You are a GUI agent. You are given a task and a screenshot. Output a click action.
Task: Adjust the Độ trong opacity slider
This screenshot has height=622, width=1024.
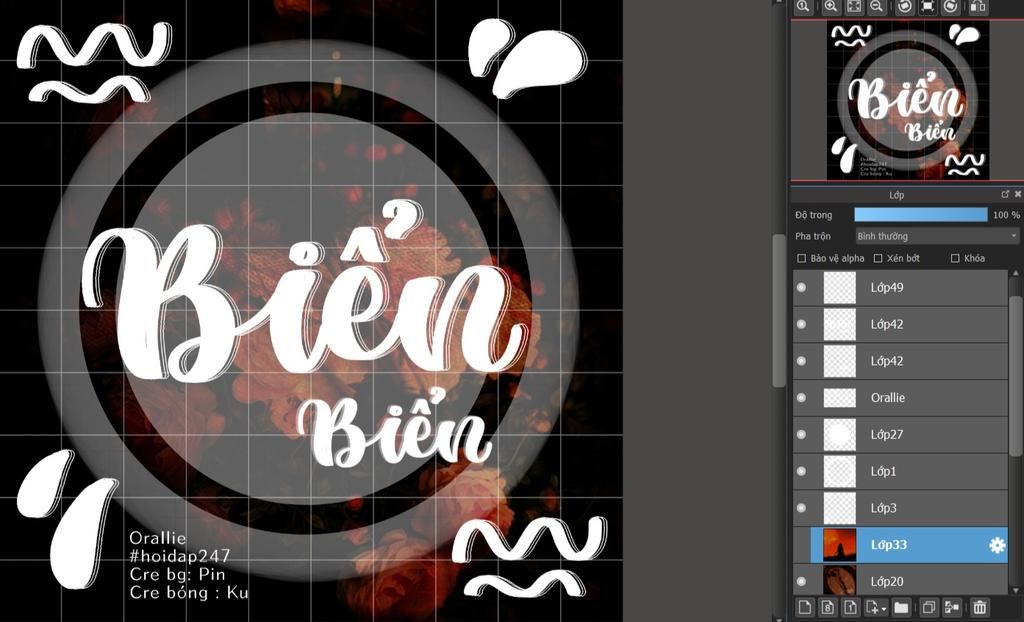pos(921,214)
